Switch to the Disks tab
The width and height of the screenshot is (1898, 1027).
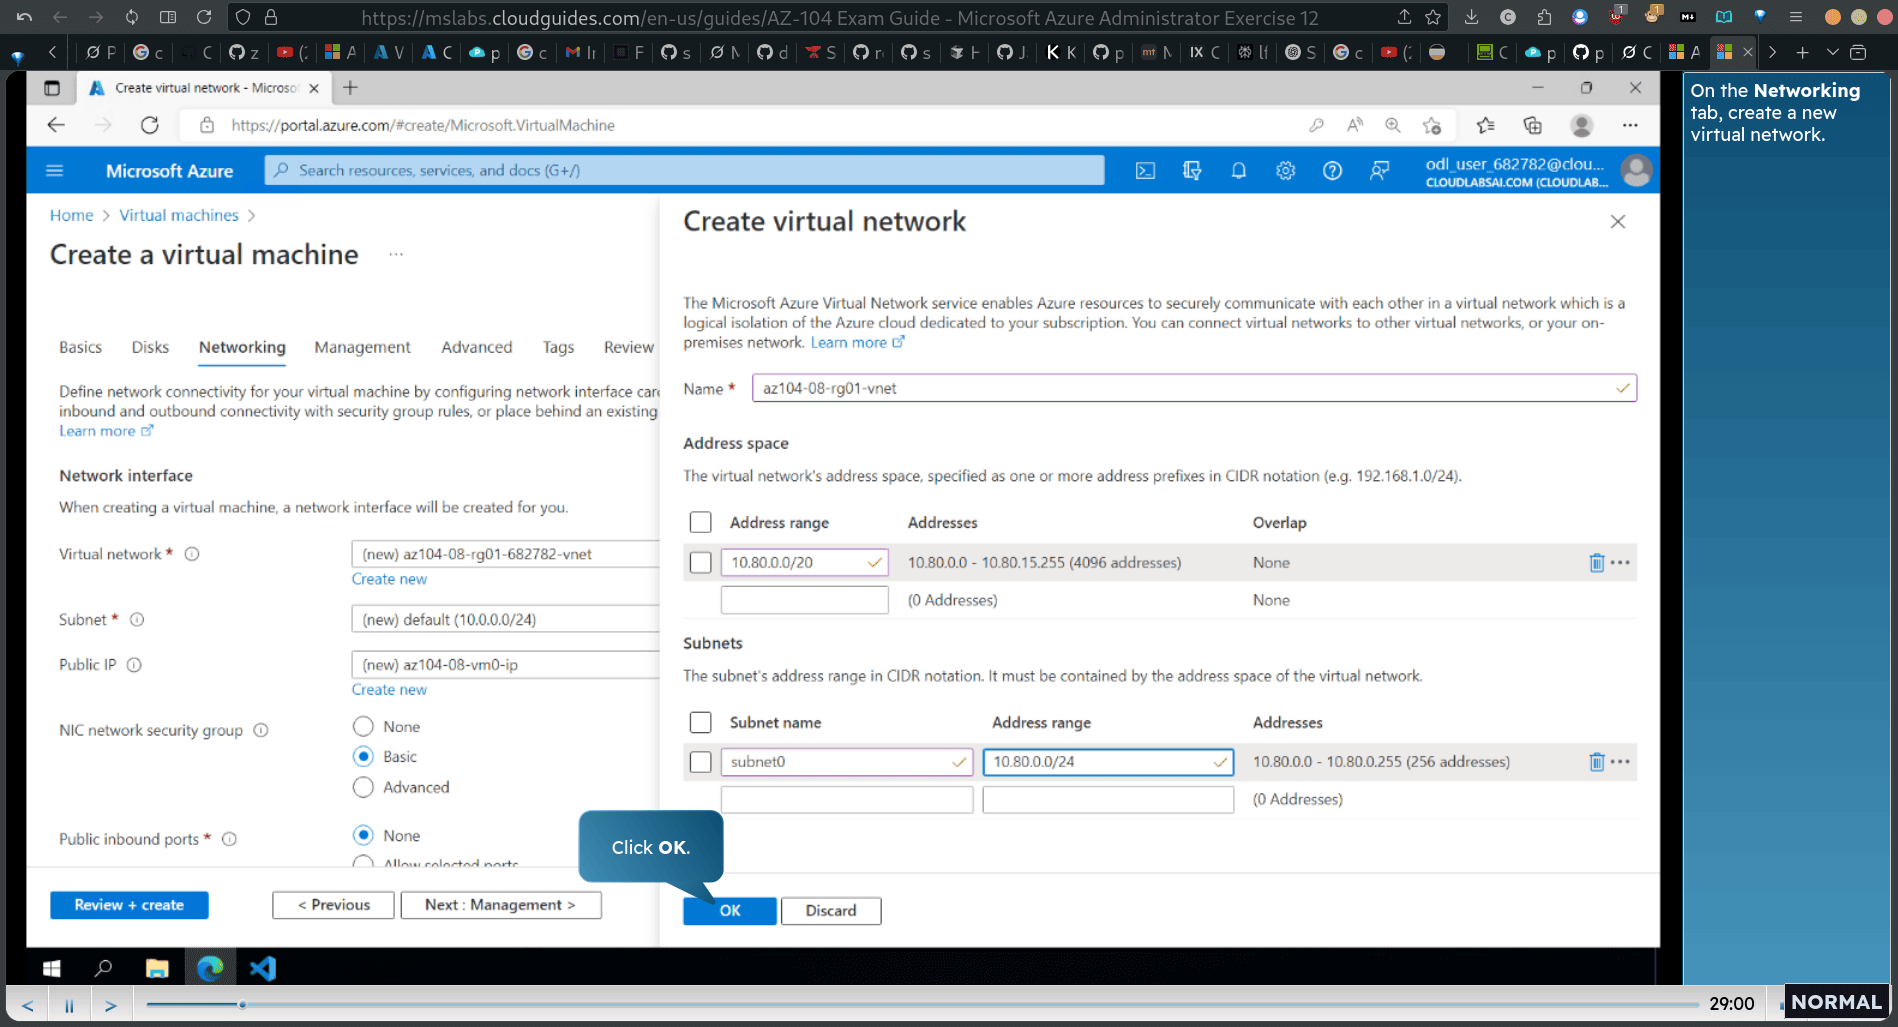point(150,348)
